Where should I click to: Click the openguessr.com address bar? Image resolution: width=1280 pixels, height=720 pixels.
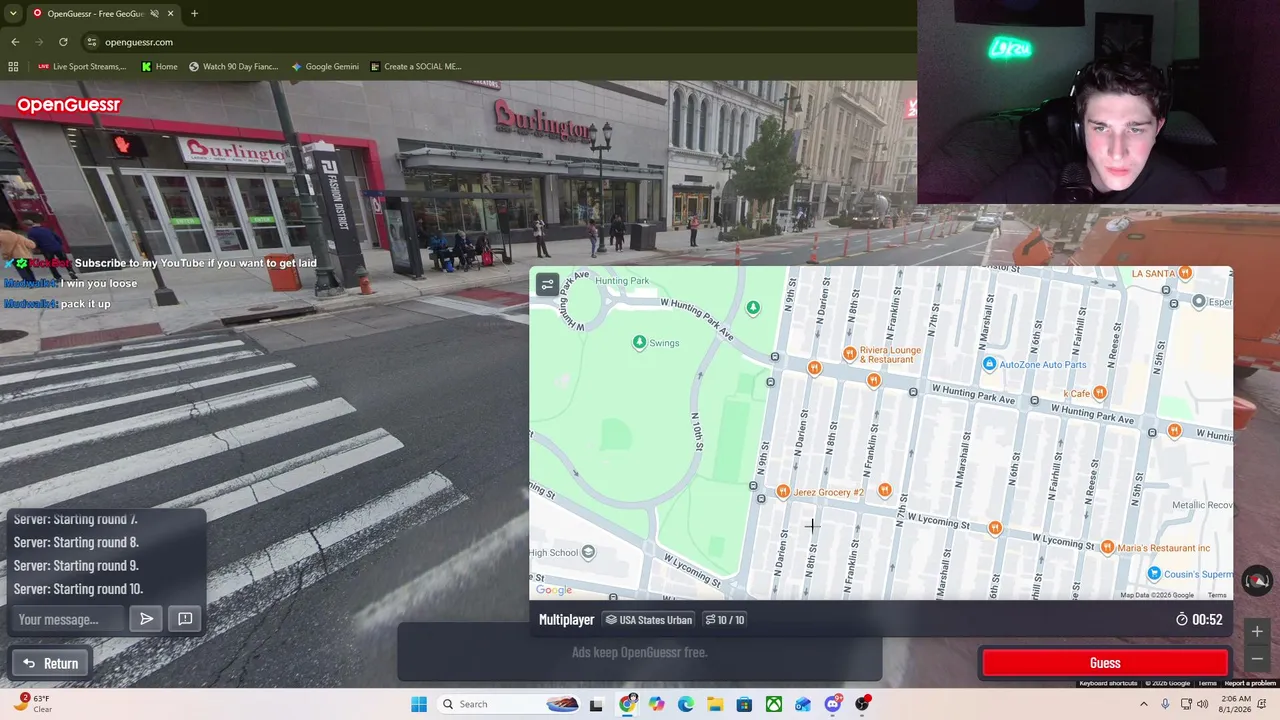pyautogui.click(x=500, y=42)
